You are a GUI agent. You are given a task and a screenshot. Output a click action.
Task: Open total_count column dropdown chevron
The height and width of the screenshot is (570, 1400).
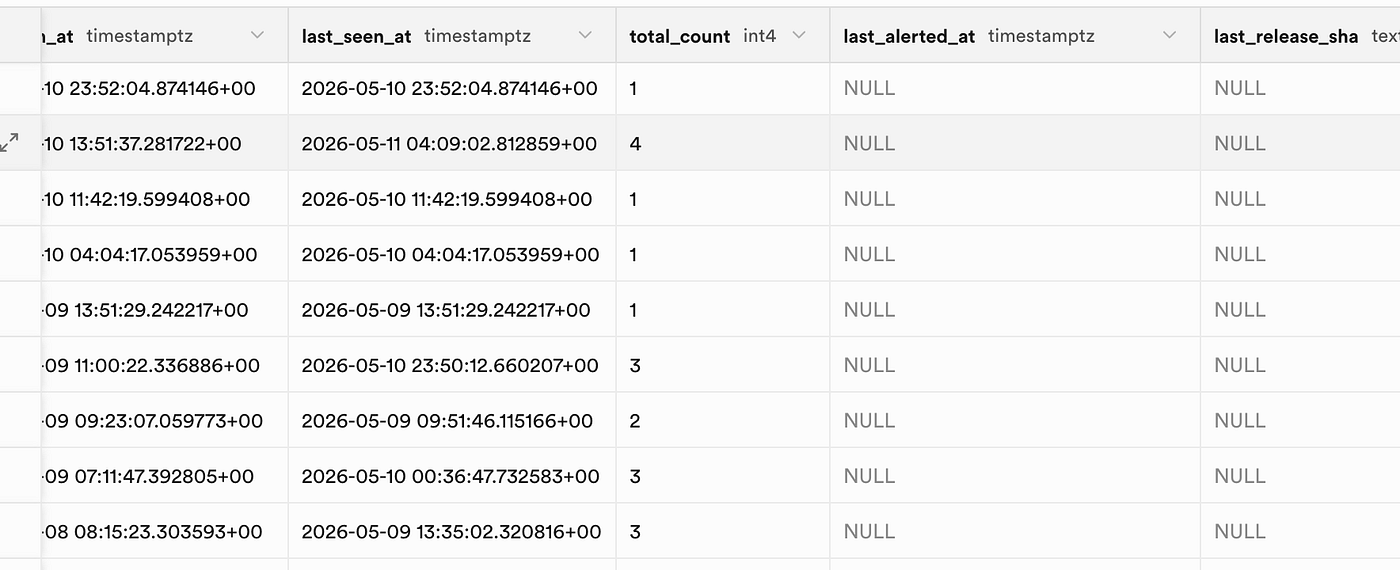coord(798,36)
